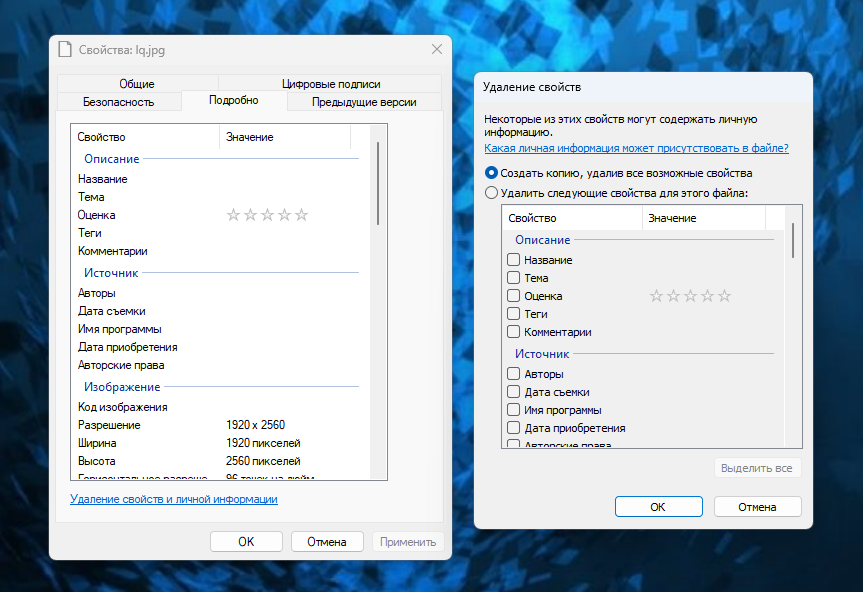The image size is (863, 592).
Task: Rate fifth star in Properties Оценка row
Action: 302,215
